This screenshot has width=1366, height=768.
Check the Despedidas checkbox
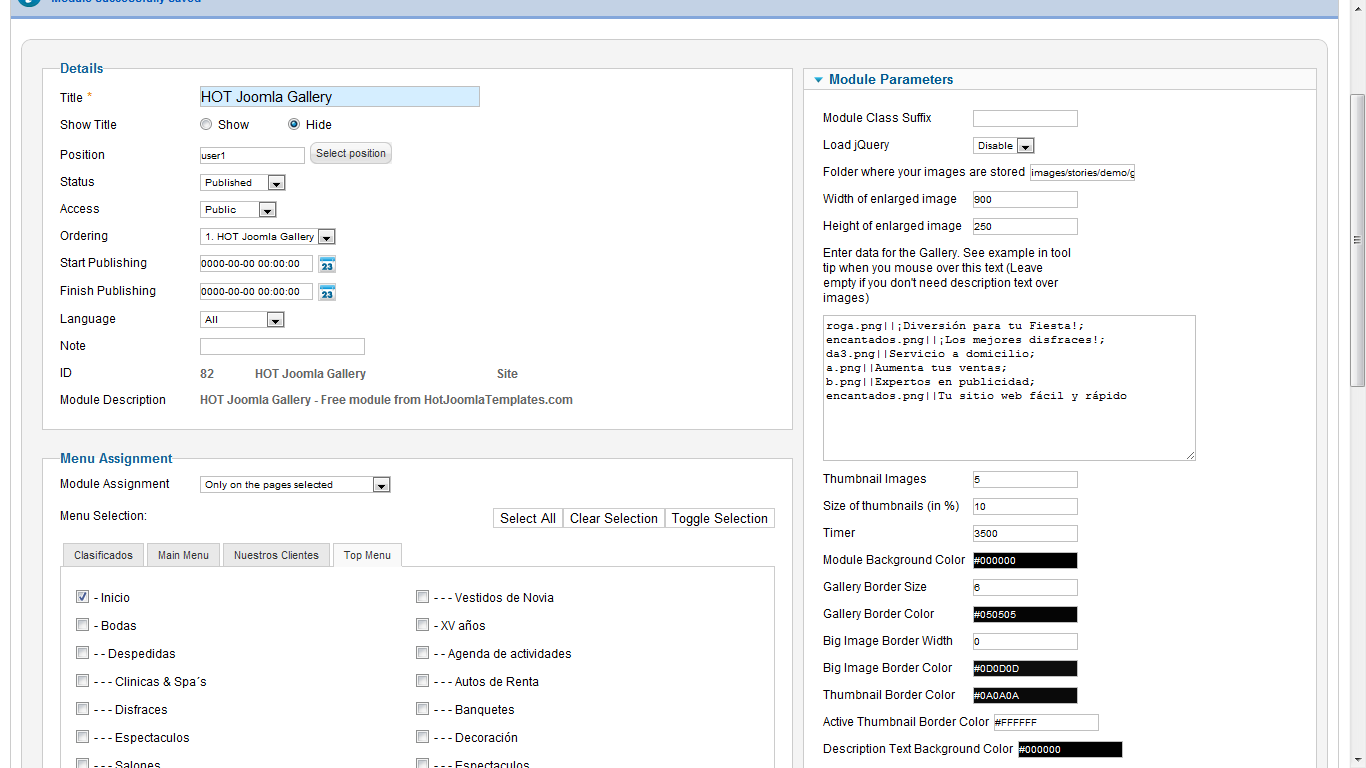pyautogui.click(x=82, y=653)
